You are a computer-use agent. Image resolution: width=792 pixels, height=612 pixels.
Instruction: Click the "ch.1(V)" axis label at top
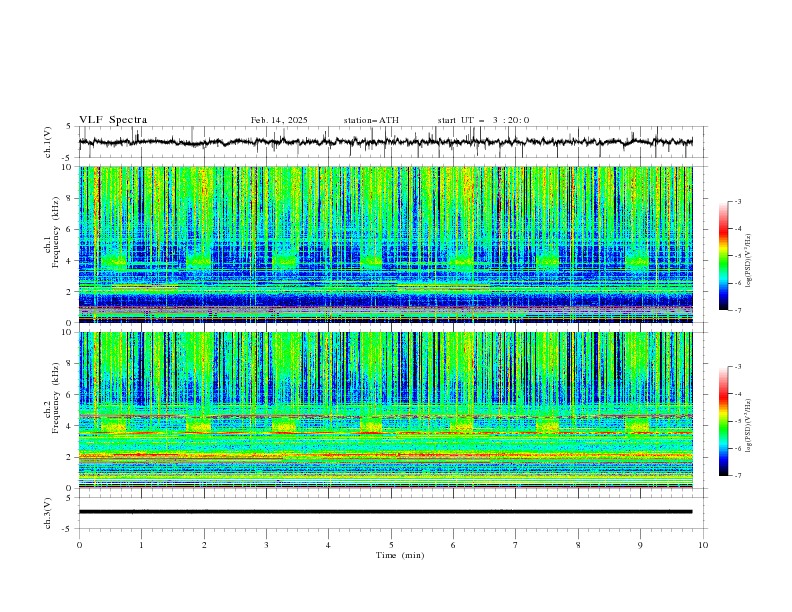coord(48,142)
